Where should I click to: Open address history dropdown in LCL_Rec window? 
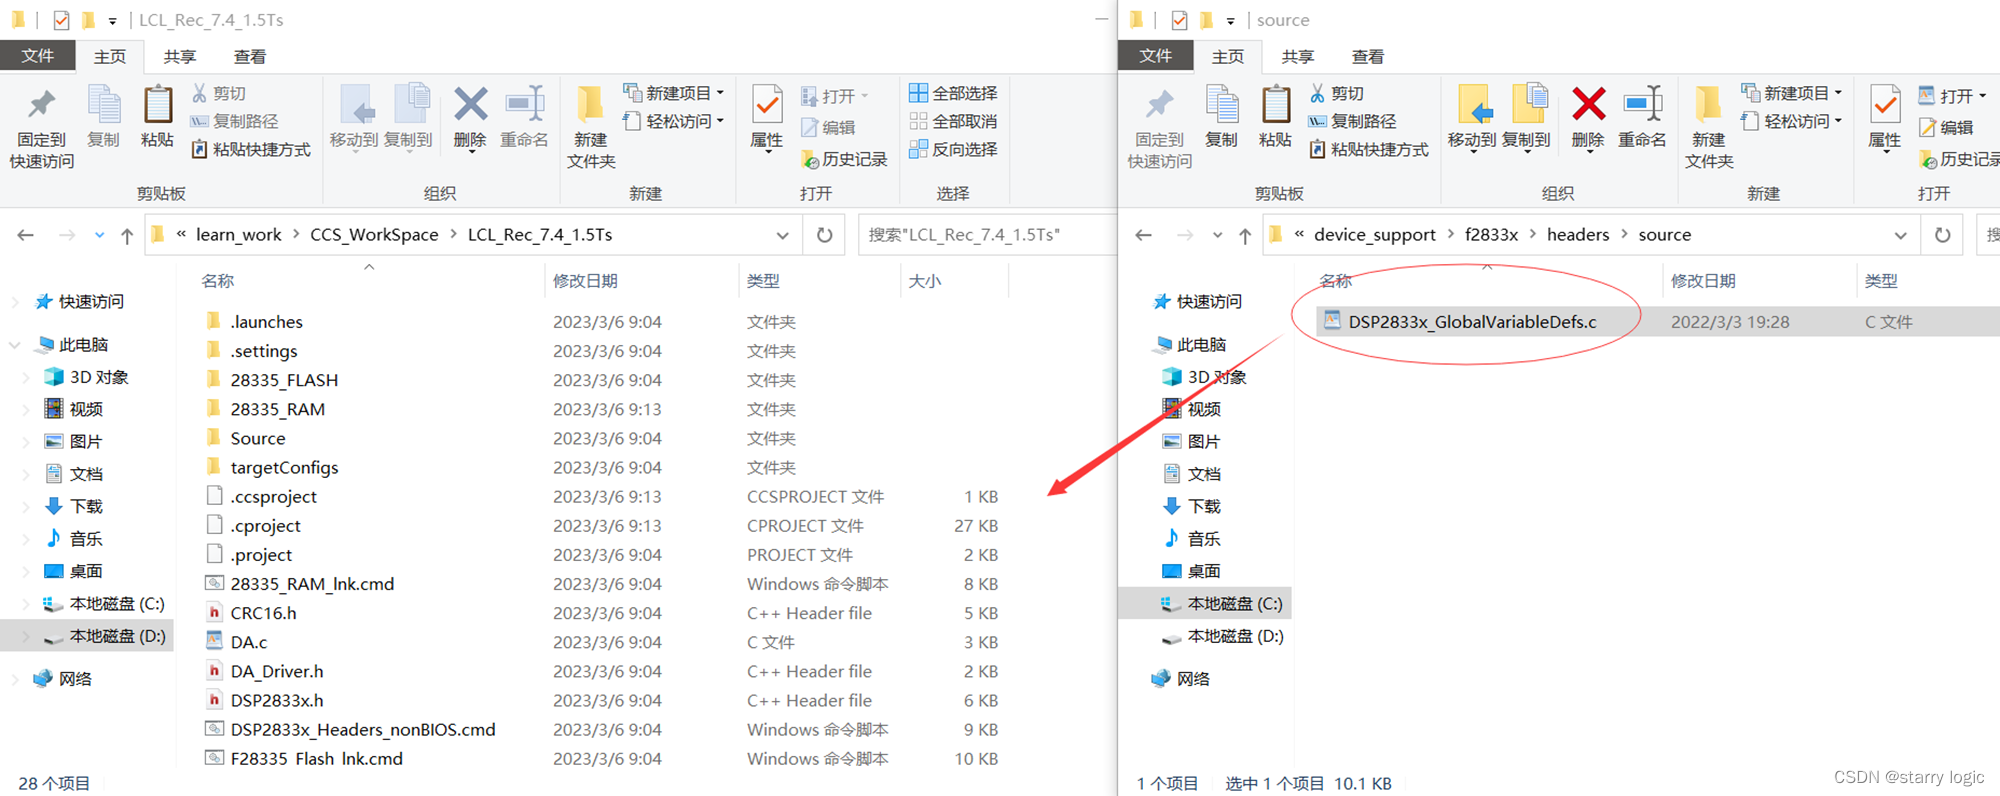tap(782, 235)
